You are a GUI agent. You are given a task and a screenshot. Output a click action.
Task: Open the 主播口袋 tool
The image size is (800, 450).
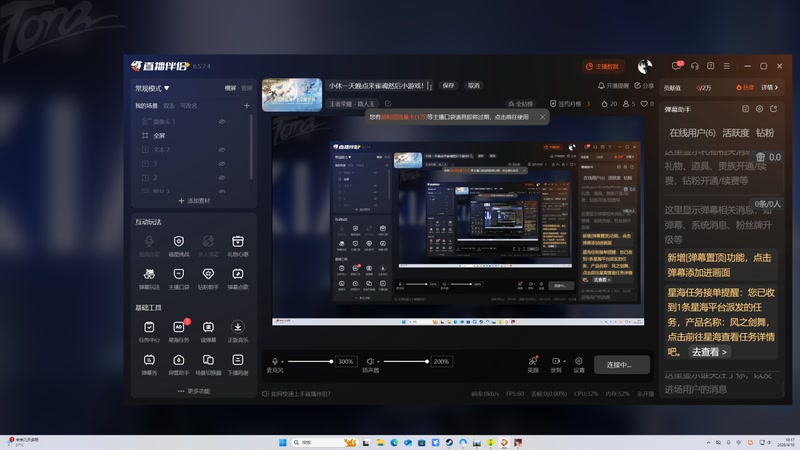[x=179, y=279]
